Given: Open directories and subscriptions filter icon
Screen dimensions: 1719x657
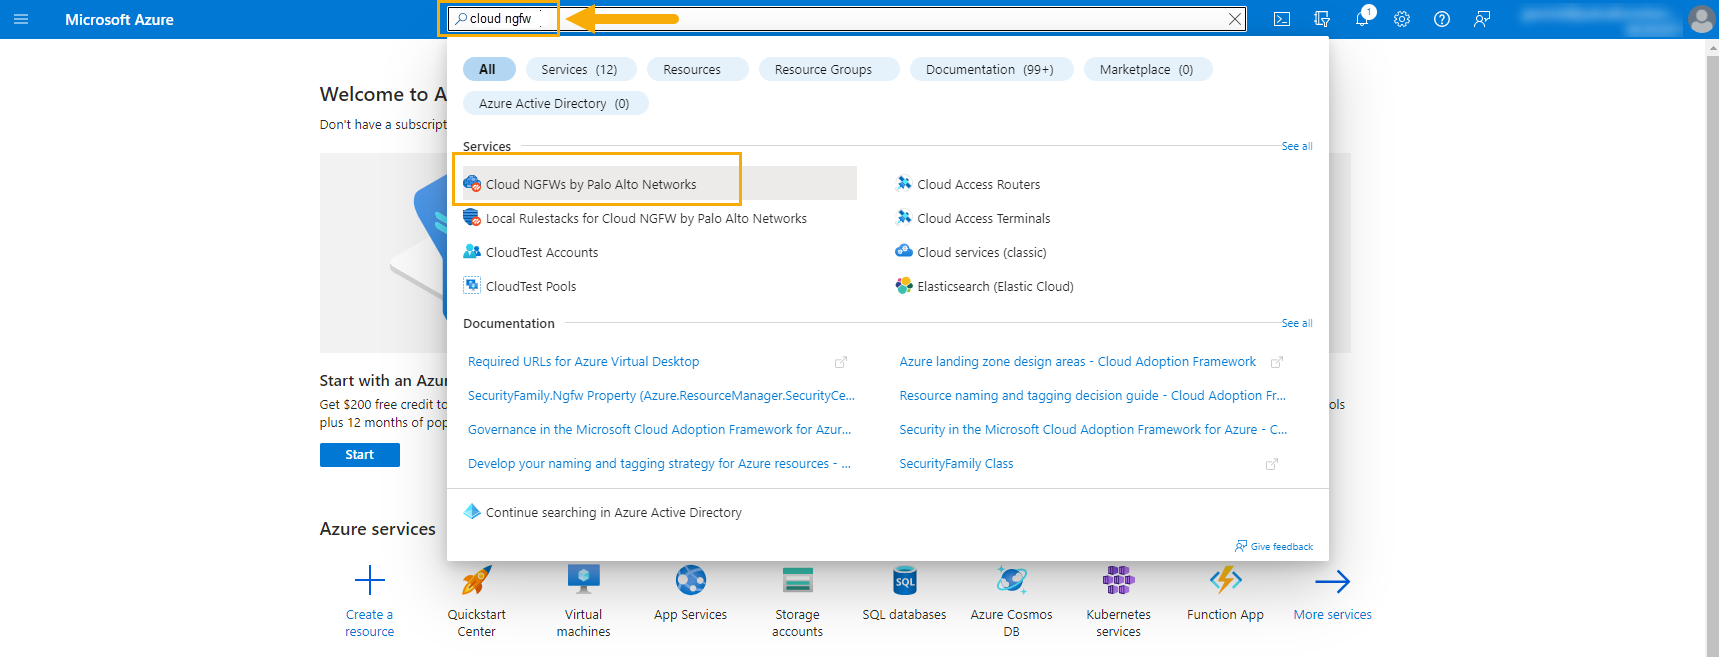Looking at the screenshot, I should point(1321,19).
